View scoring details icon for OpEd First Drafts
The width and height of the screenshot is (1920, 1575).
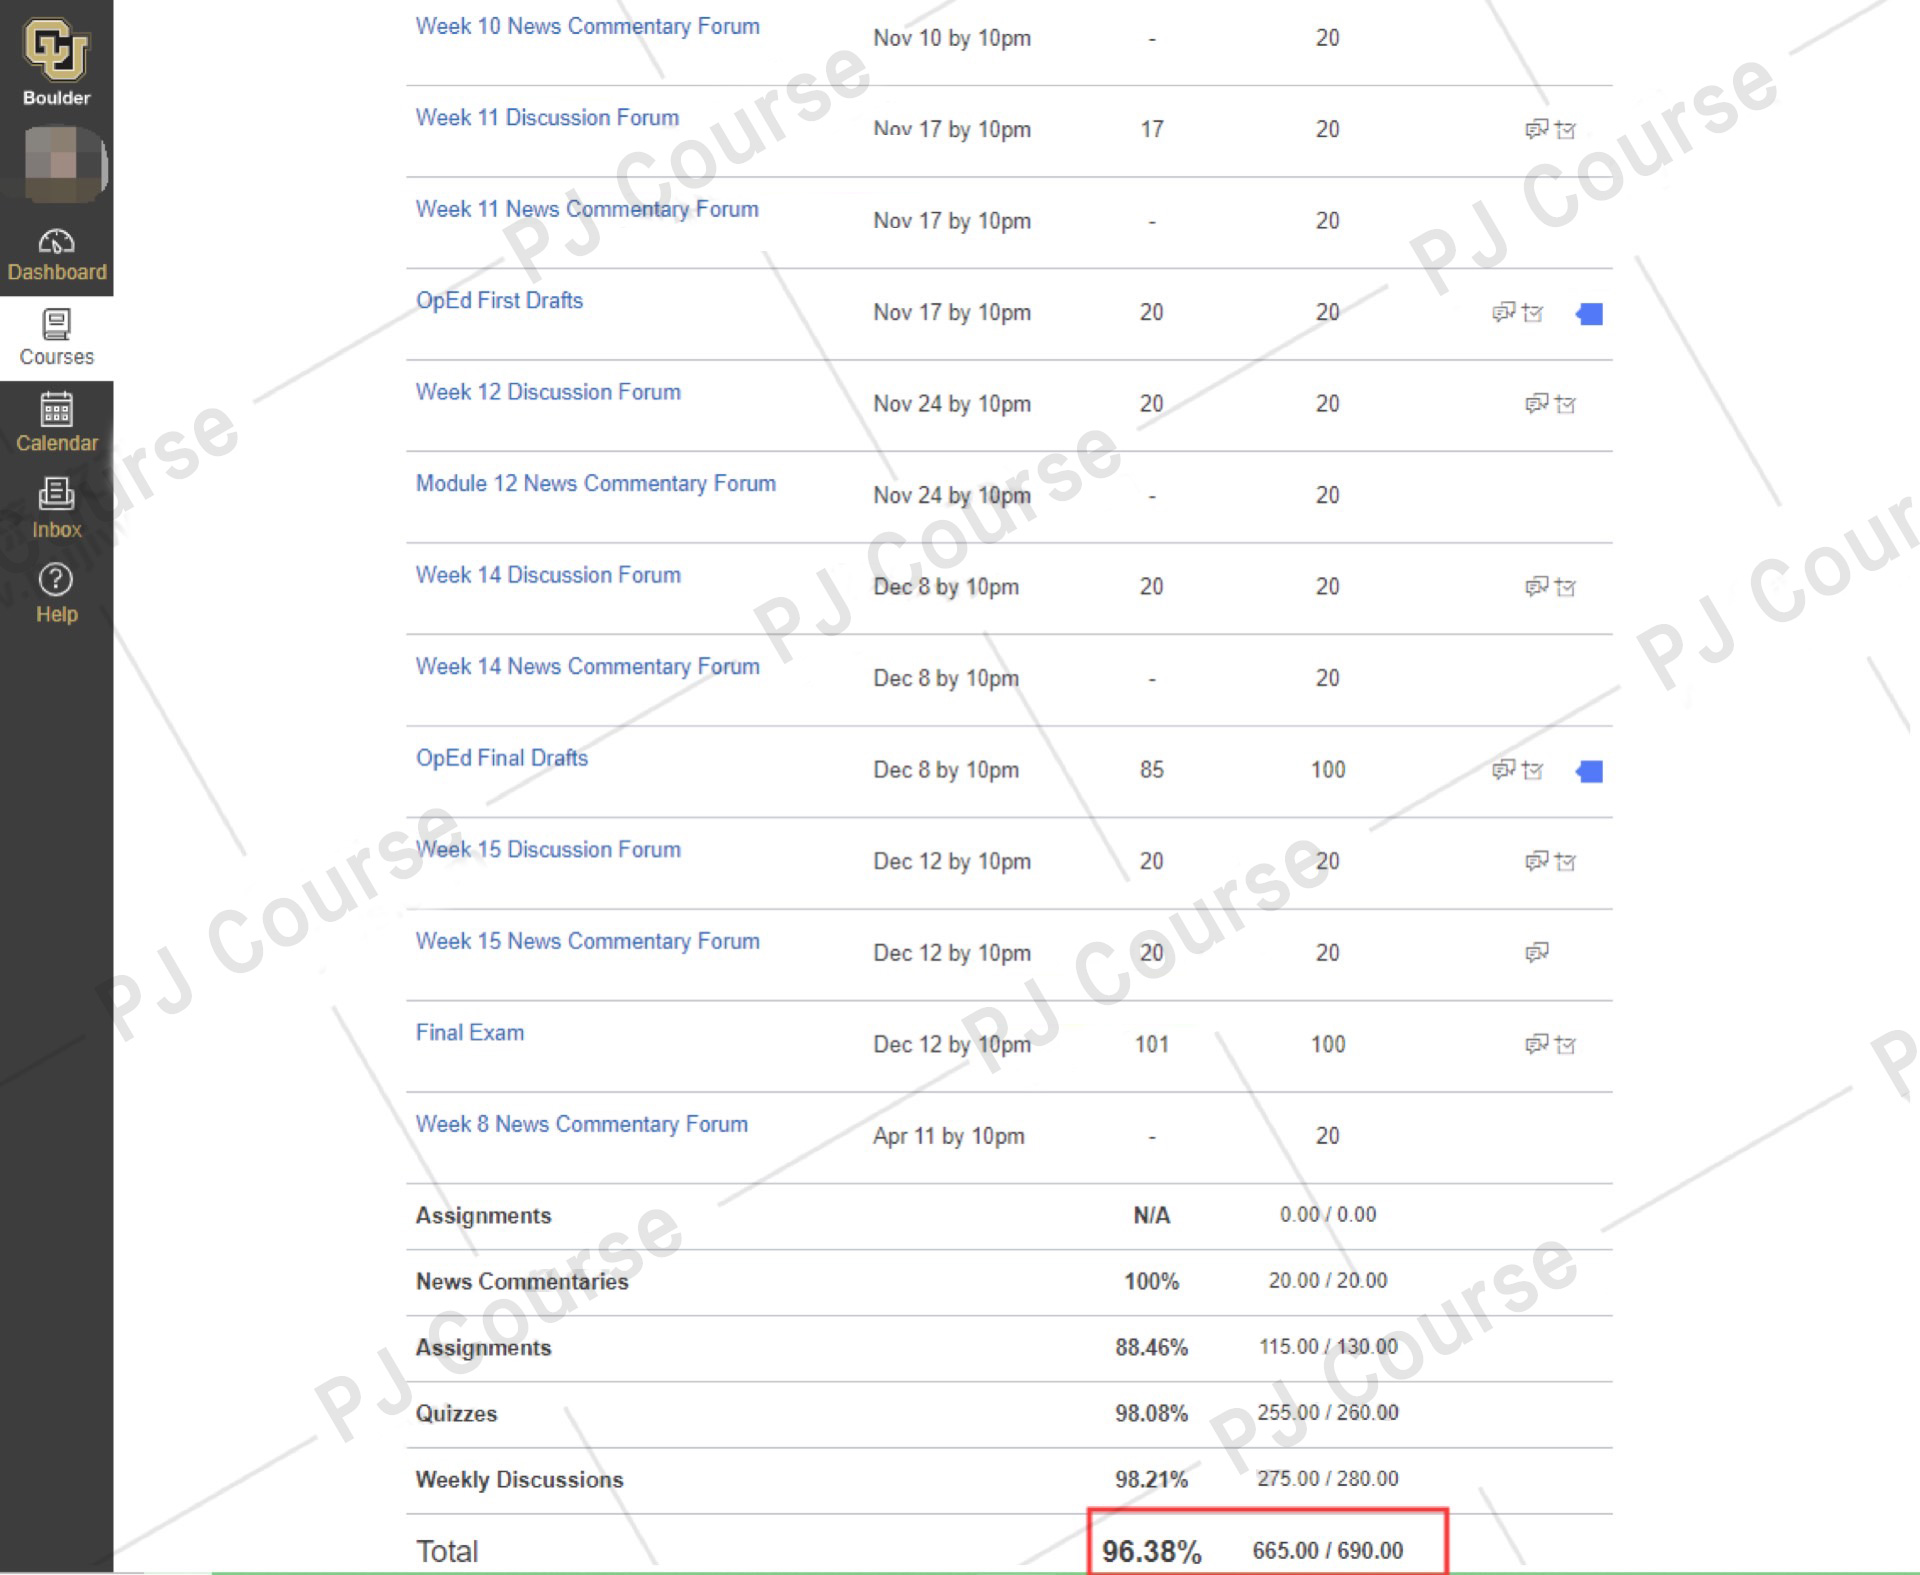pos(1532,313)
